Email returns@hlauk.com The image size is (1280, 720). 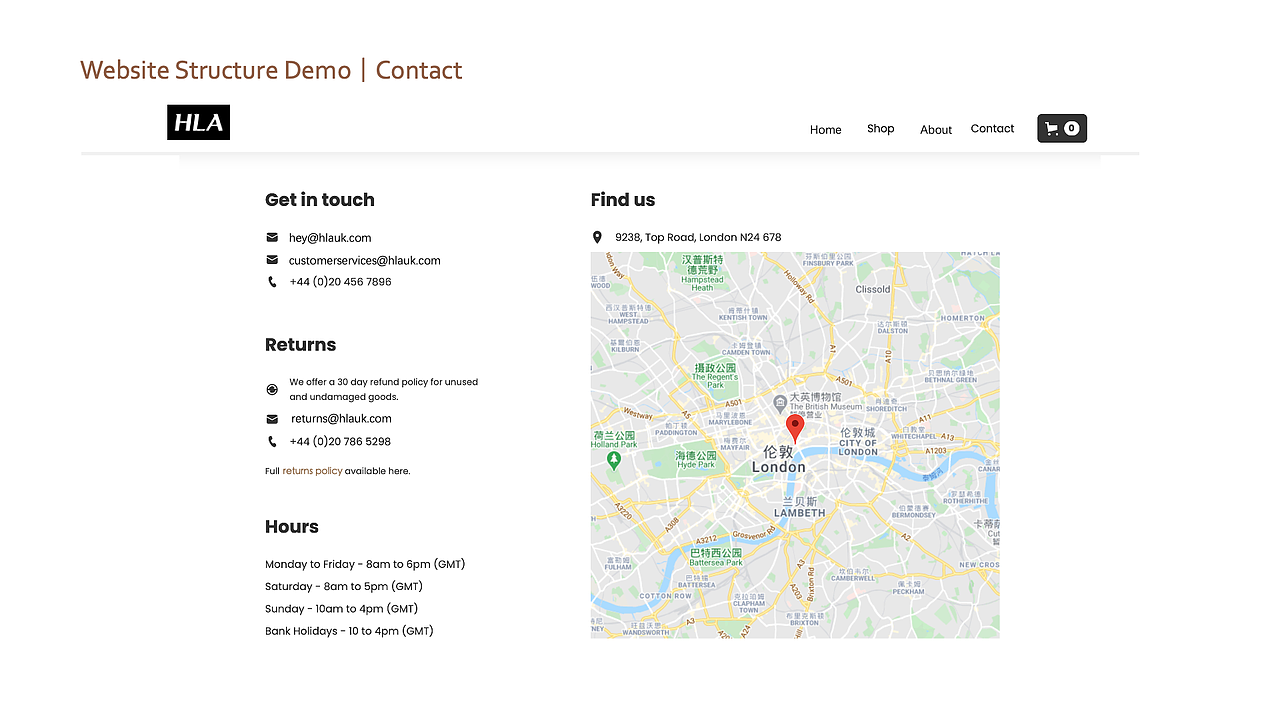pyautogui.click(x=341, y=419)
